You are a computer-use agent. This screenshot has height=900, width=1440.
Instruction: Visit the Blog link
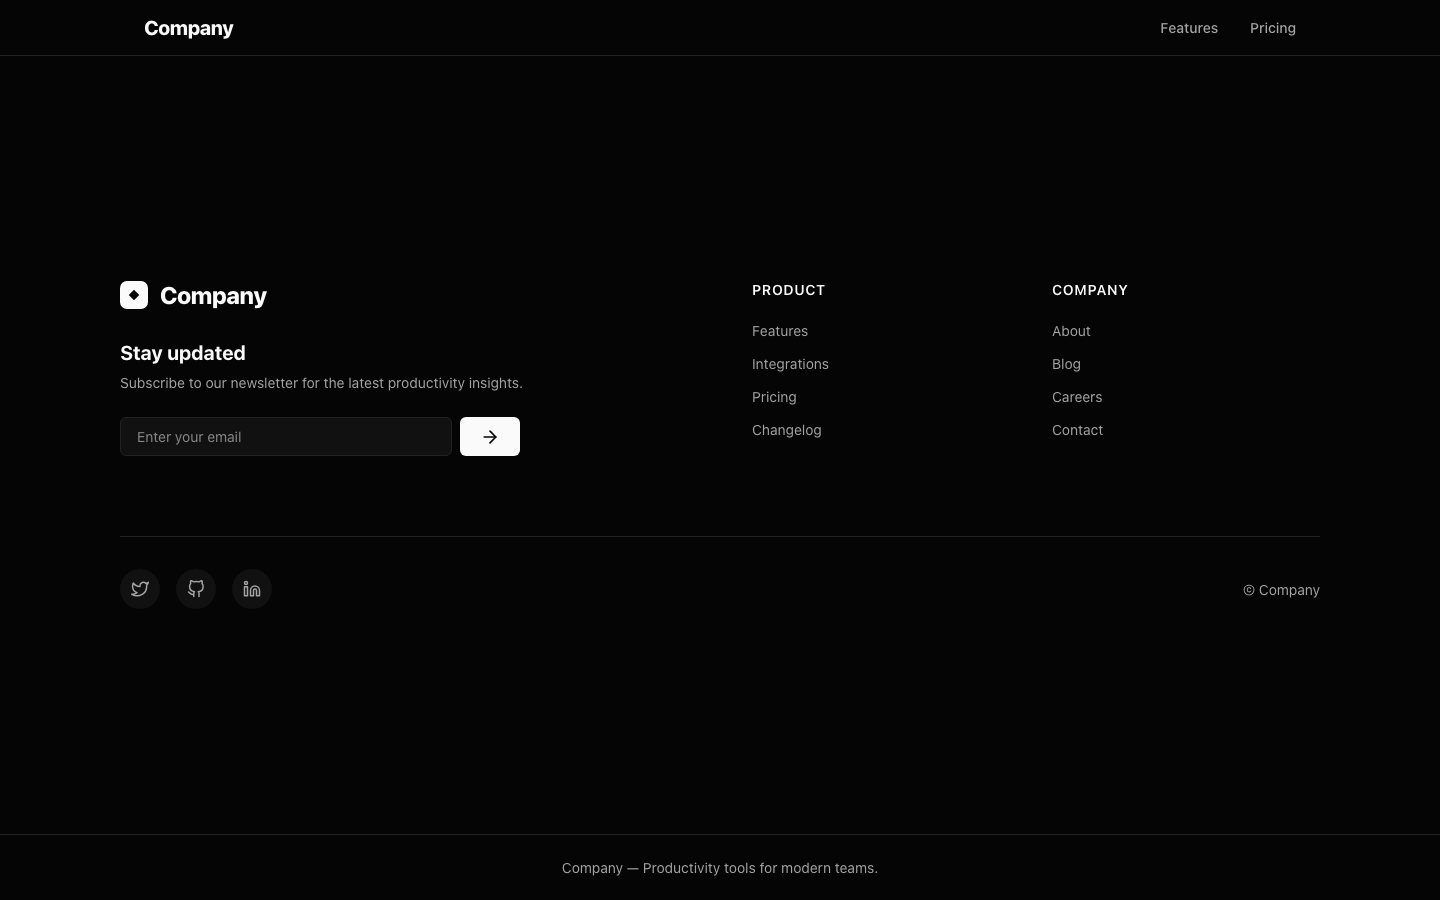(1066, 364)
